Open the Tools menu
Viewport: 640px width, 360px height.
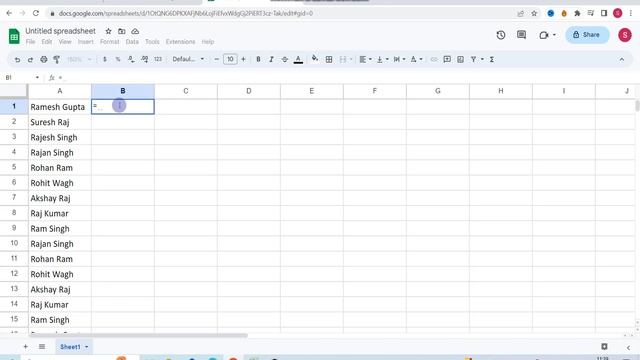coord(152,42)
